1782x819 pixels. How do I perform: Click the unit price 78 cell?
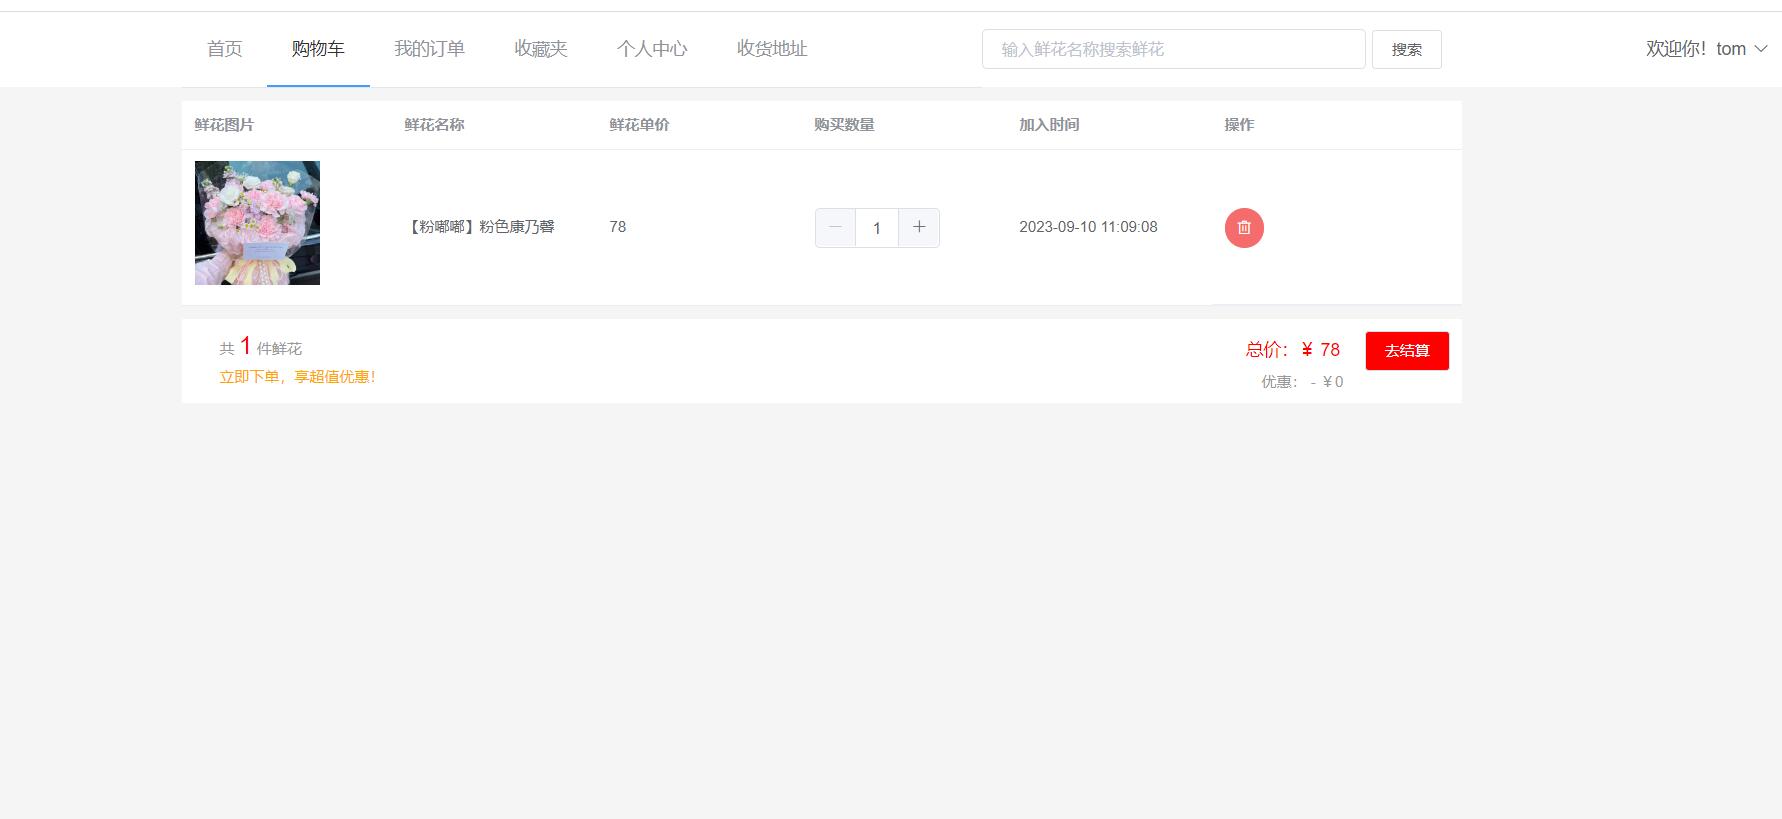point(618,227)
